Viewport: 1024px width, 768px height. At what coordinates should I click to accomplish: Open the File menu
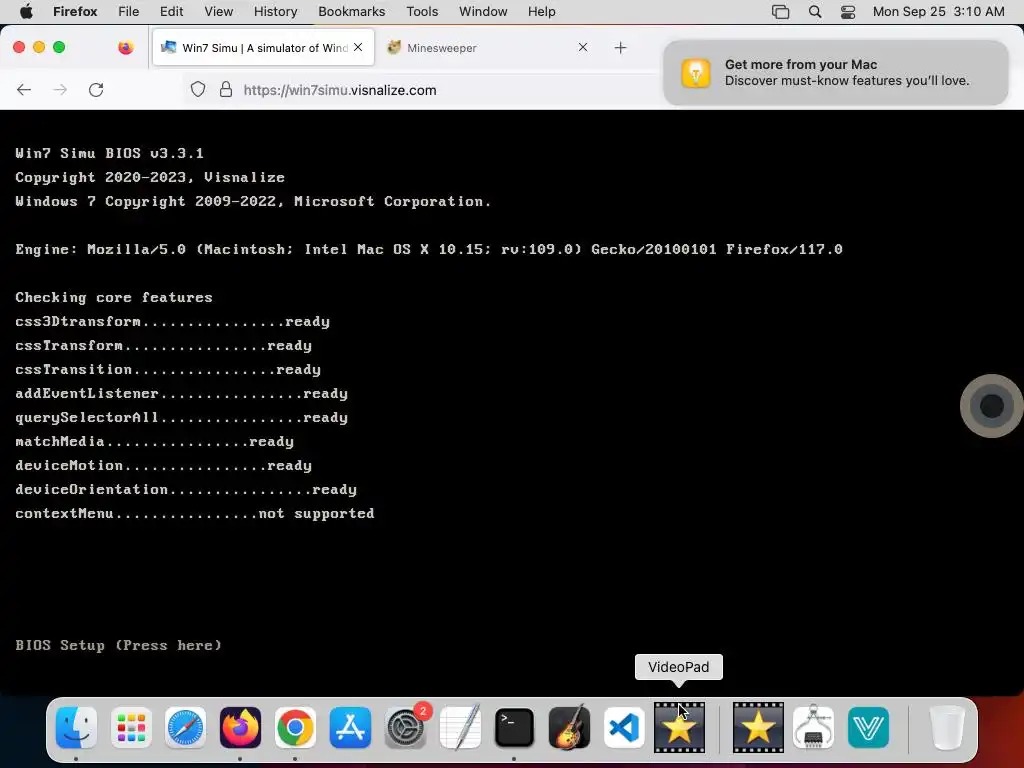[x=129, y=12]
